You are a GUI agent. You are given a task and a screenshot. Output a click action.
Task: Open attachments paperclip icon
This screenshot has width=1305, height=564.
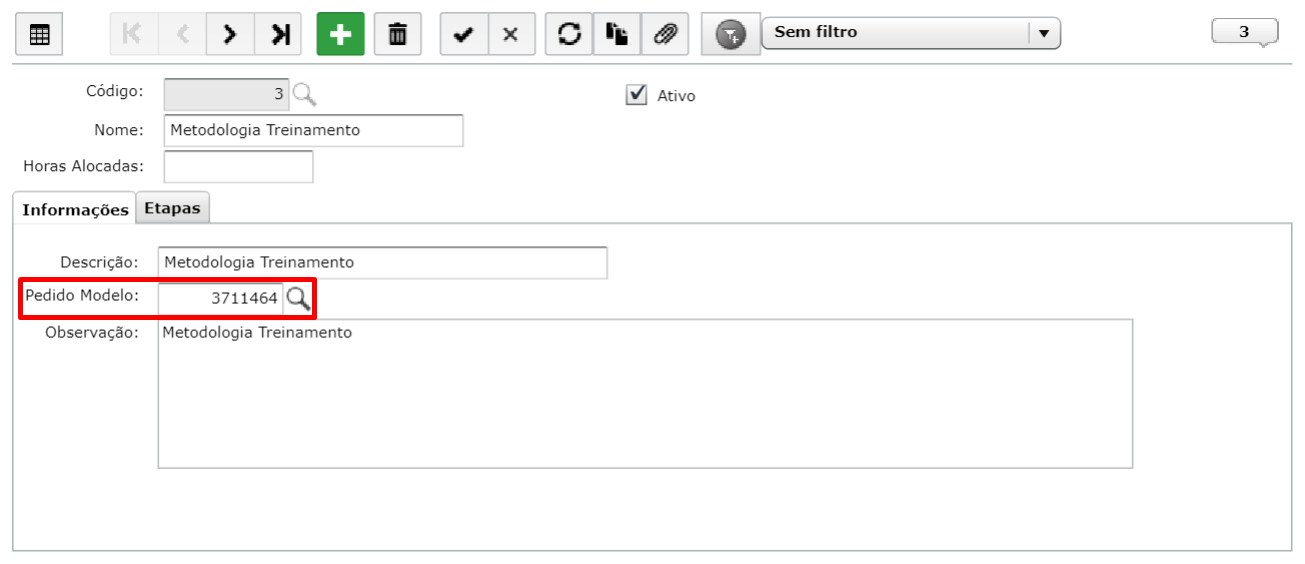point(665,35)
